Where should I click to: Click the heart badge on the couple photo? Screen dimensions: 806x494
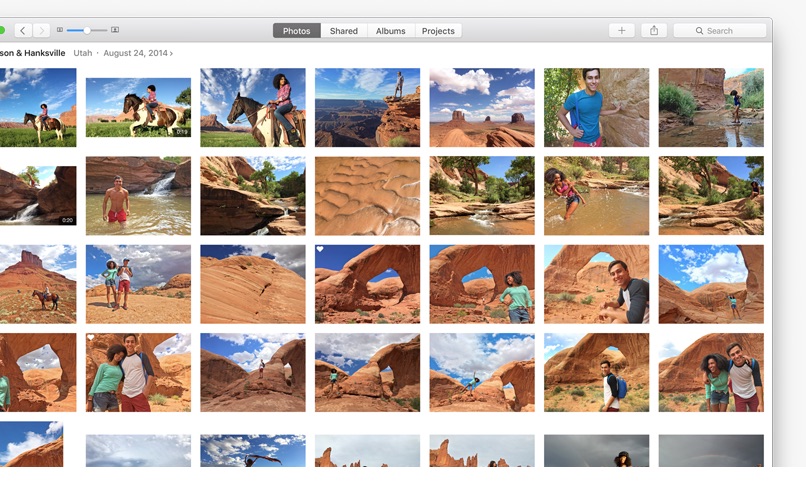[91, 338]
